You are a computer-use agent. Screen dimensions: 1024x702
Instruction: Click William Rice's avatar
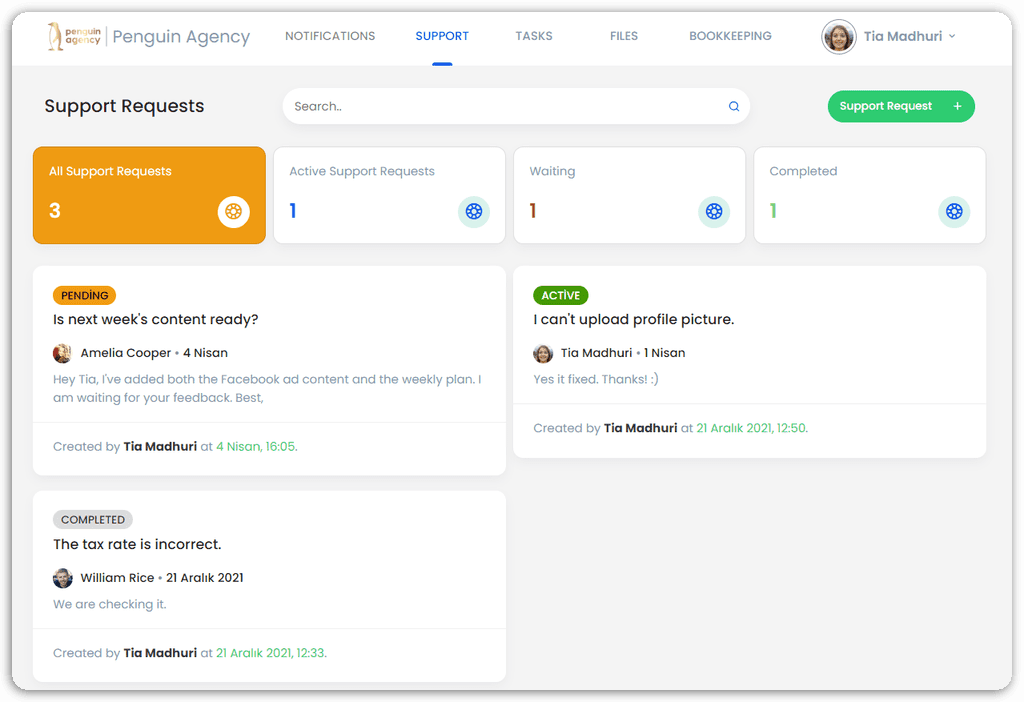pyautogui.click(x=62, y=578)
